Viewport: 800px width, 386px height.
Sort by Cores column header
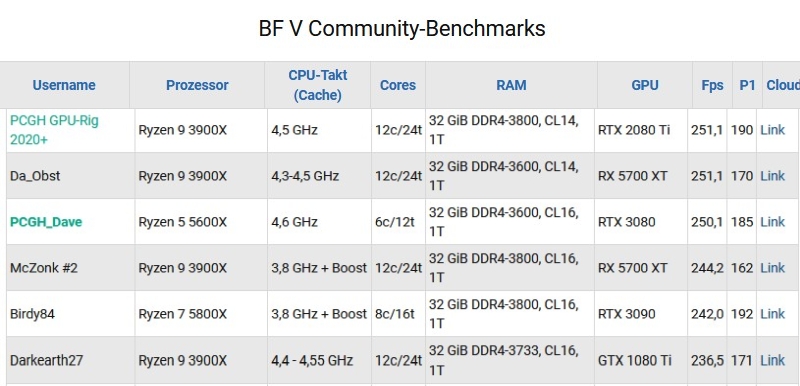tap(398, 85)
